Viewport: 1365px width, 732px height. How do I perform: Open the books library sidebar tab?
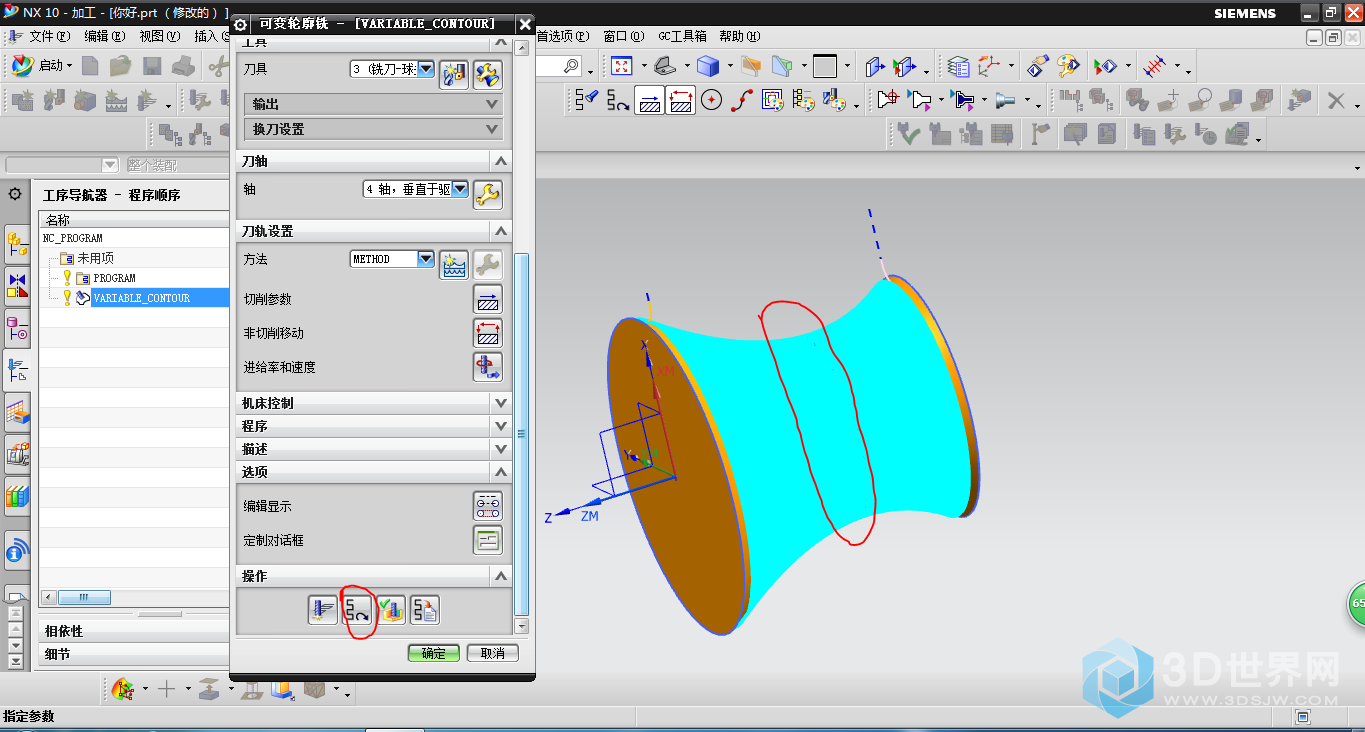click(x=17, y=495)
